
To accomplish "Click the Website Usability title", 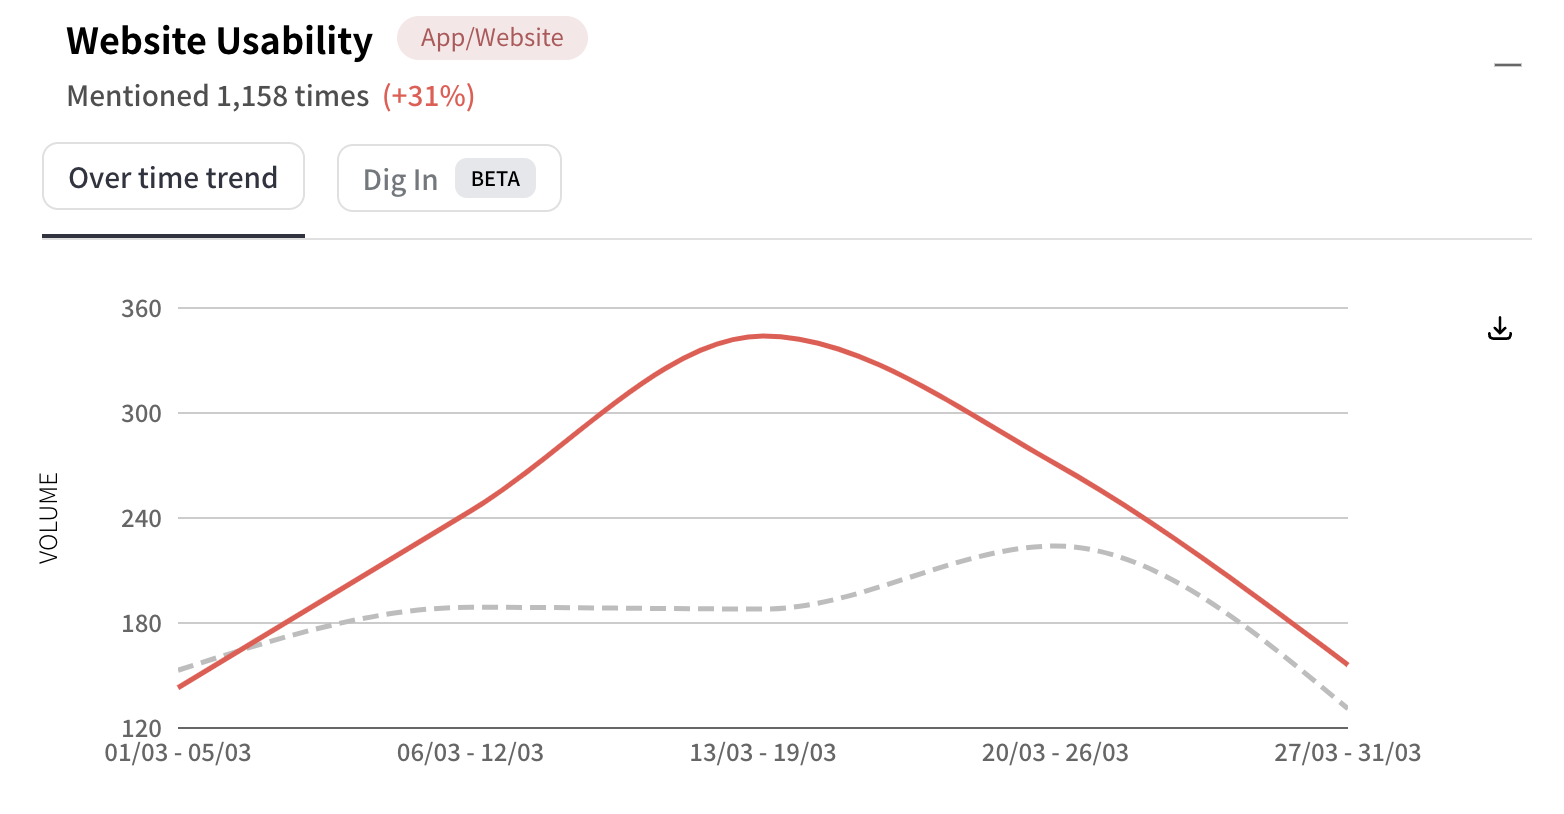I will [219, 41].
